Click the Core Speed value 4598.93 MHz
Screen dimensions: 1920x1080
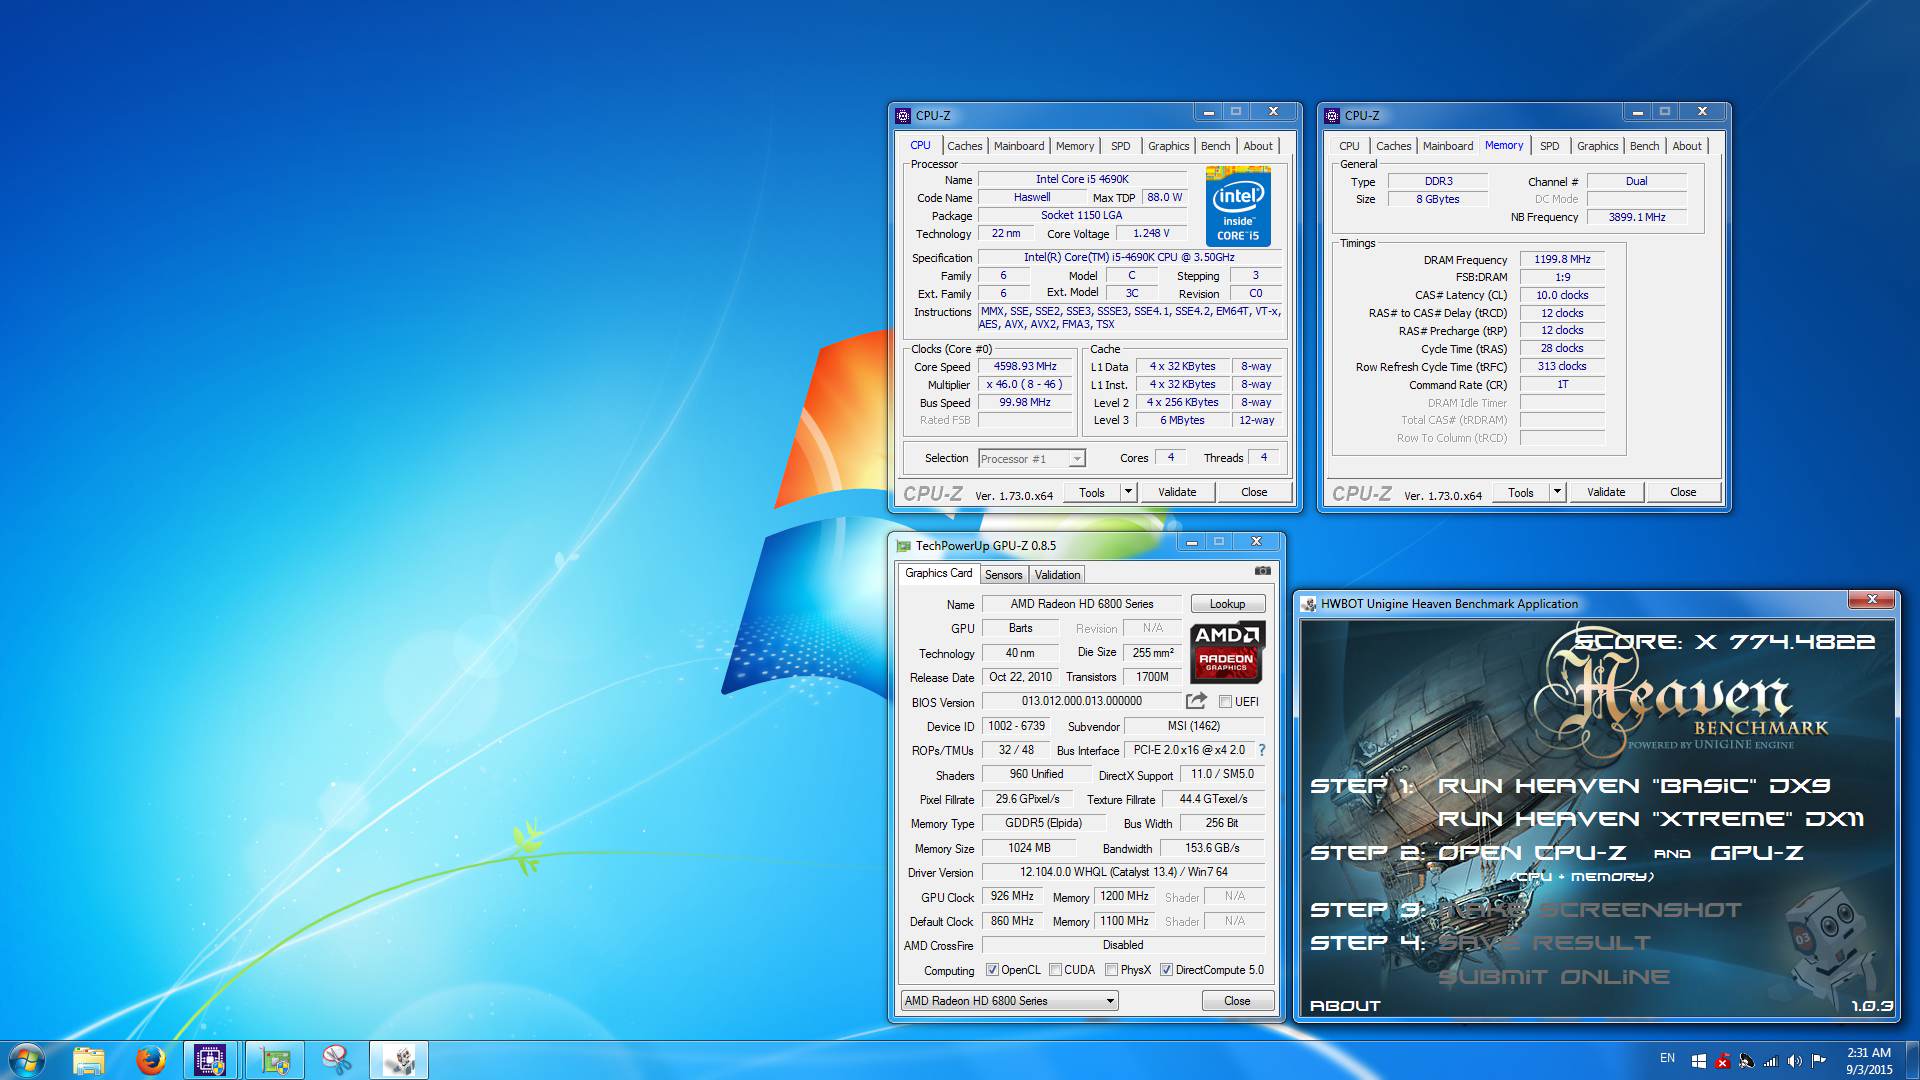1025,367
